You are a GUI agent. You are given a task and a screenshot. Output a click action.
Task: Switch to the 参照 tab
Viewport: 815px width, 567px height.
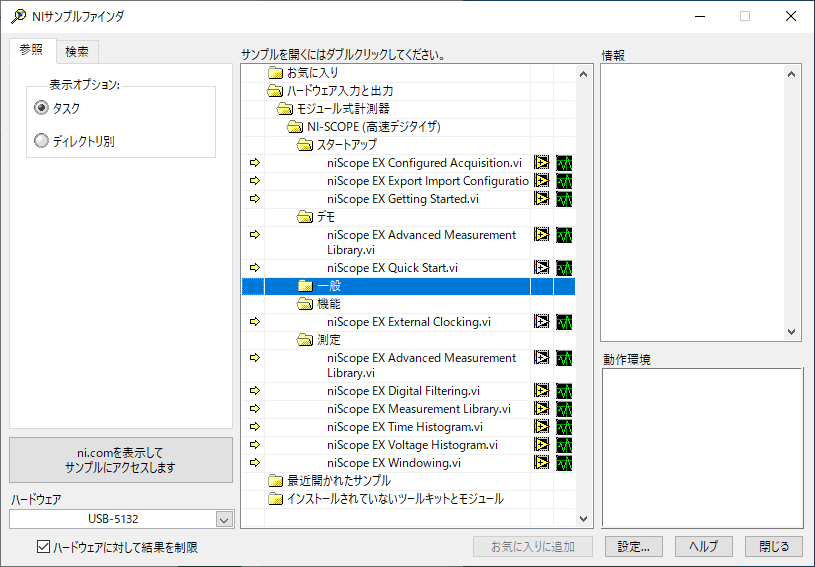pyautogui.click(x=32, y=50)
